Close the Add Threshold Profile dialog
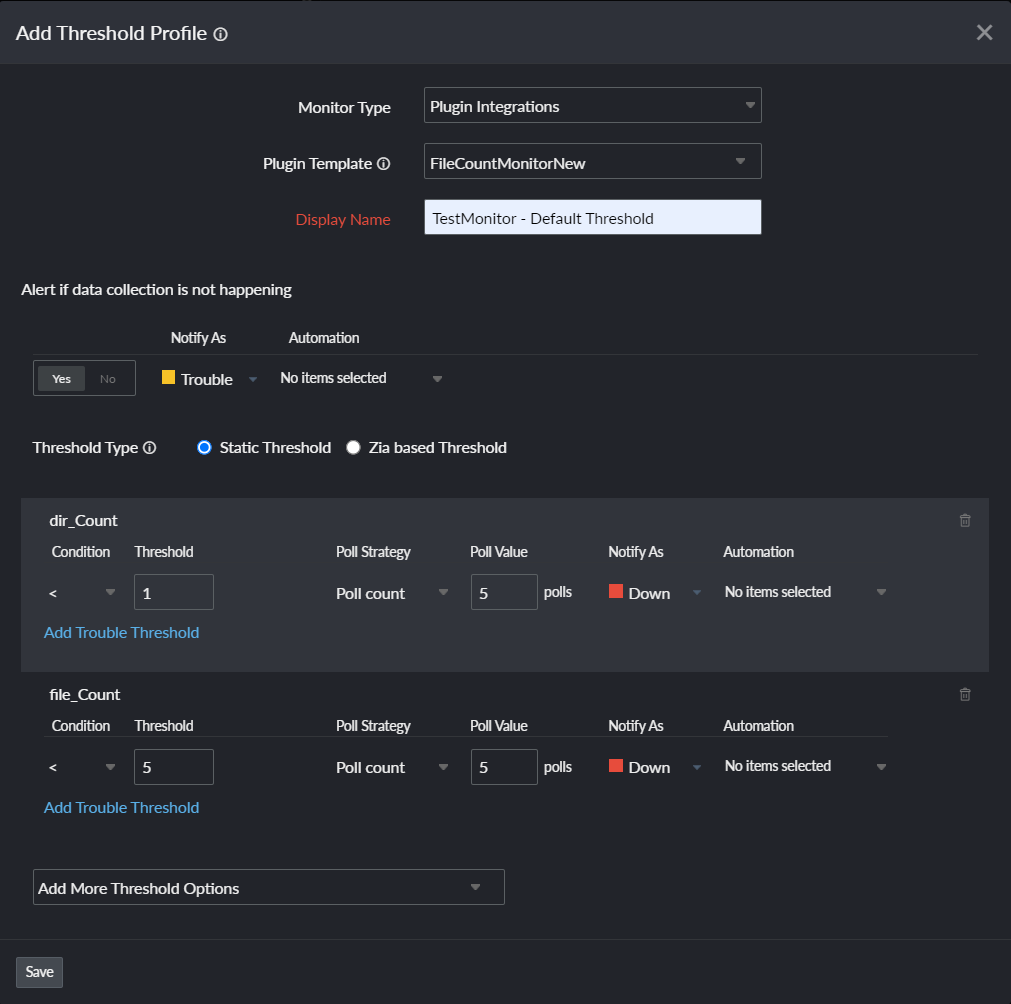1011x1004 pixels. click(984, 33)
